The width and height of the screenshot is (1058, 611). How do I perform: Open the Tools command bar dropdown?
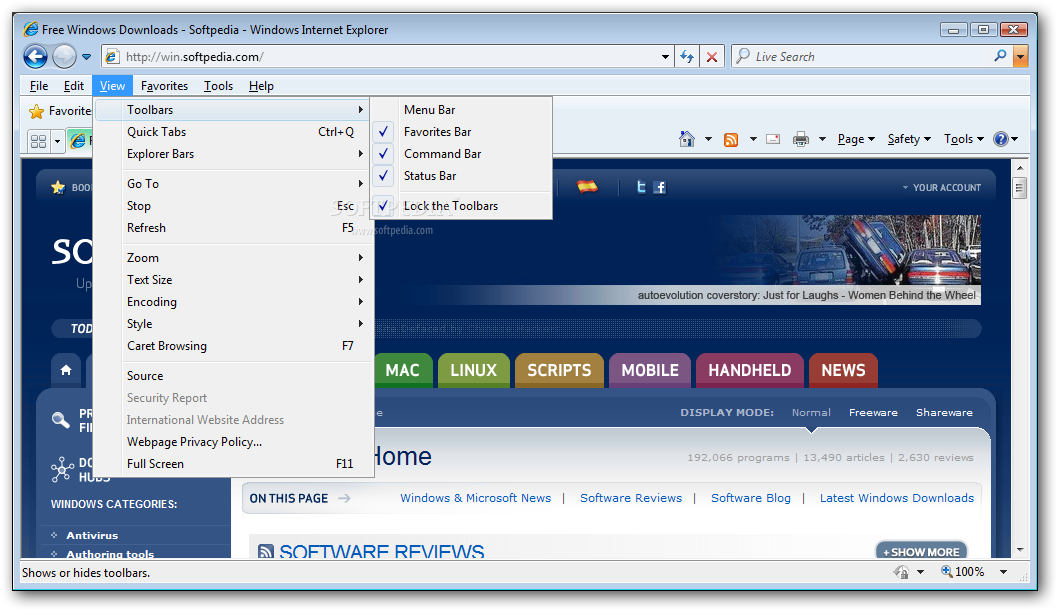(964, 139)
